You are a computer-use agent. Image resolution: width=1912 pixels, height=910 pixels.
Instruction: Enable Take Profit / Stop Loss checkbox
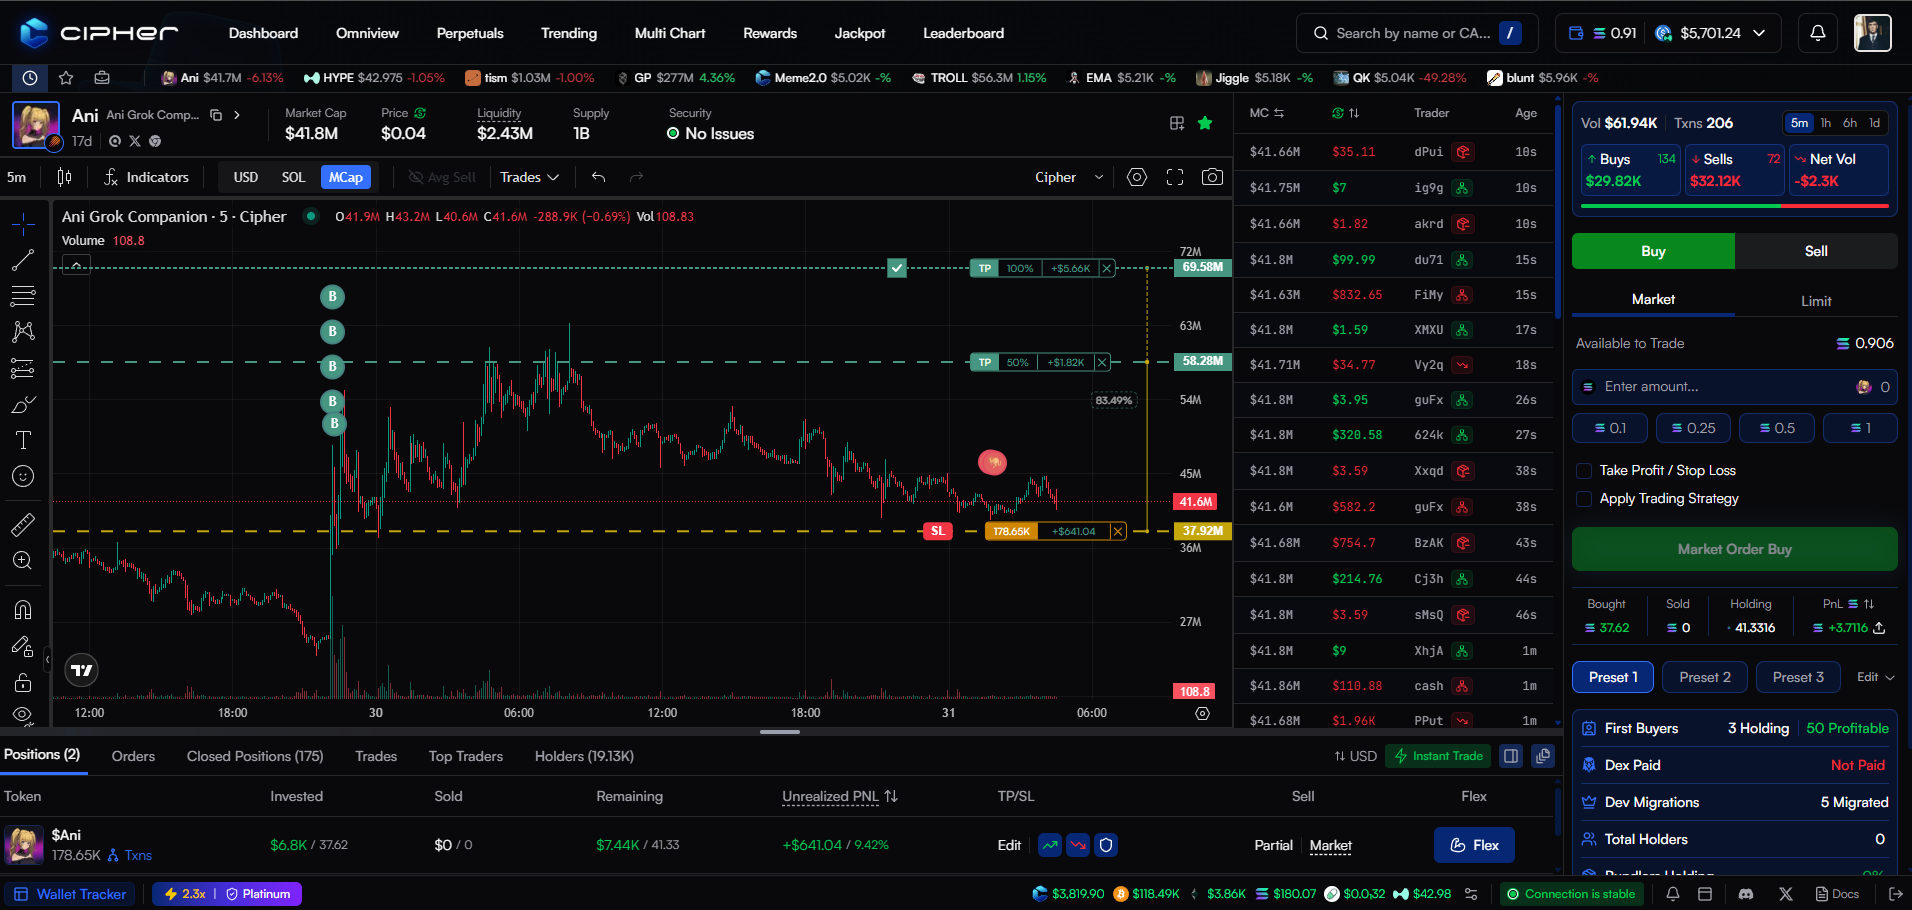click(x=1584, y=471)
